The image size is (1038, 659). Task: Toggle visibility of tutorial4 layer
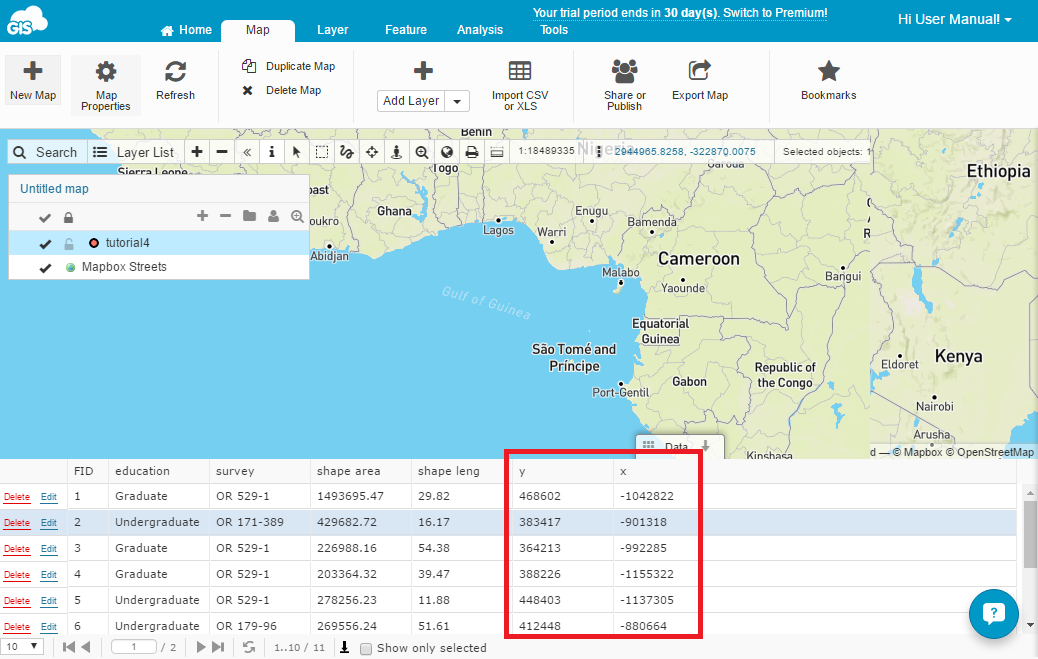pos(45,244)
